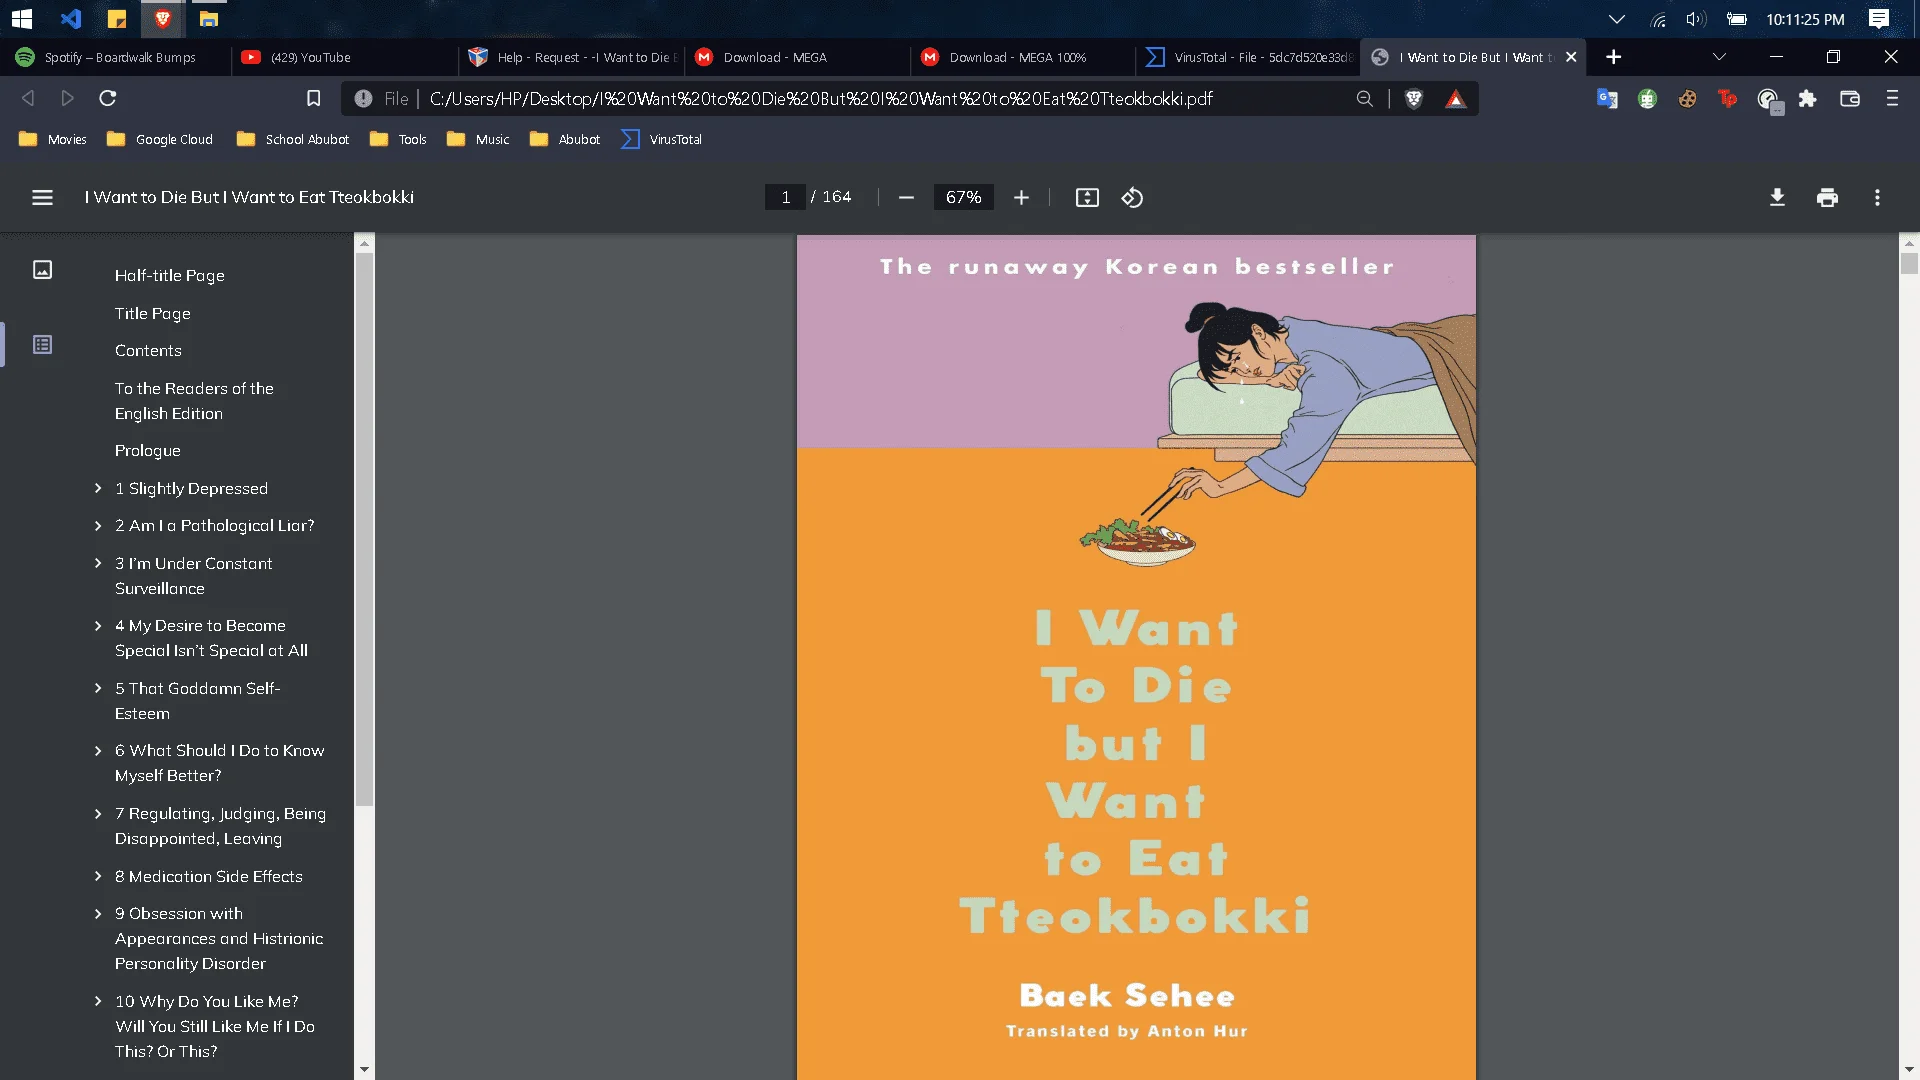Open zoom indicator in address bar
The image size is (1920, 1080).
pyautogui.click(x=1364, y=98)
